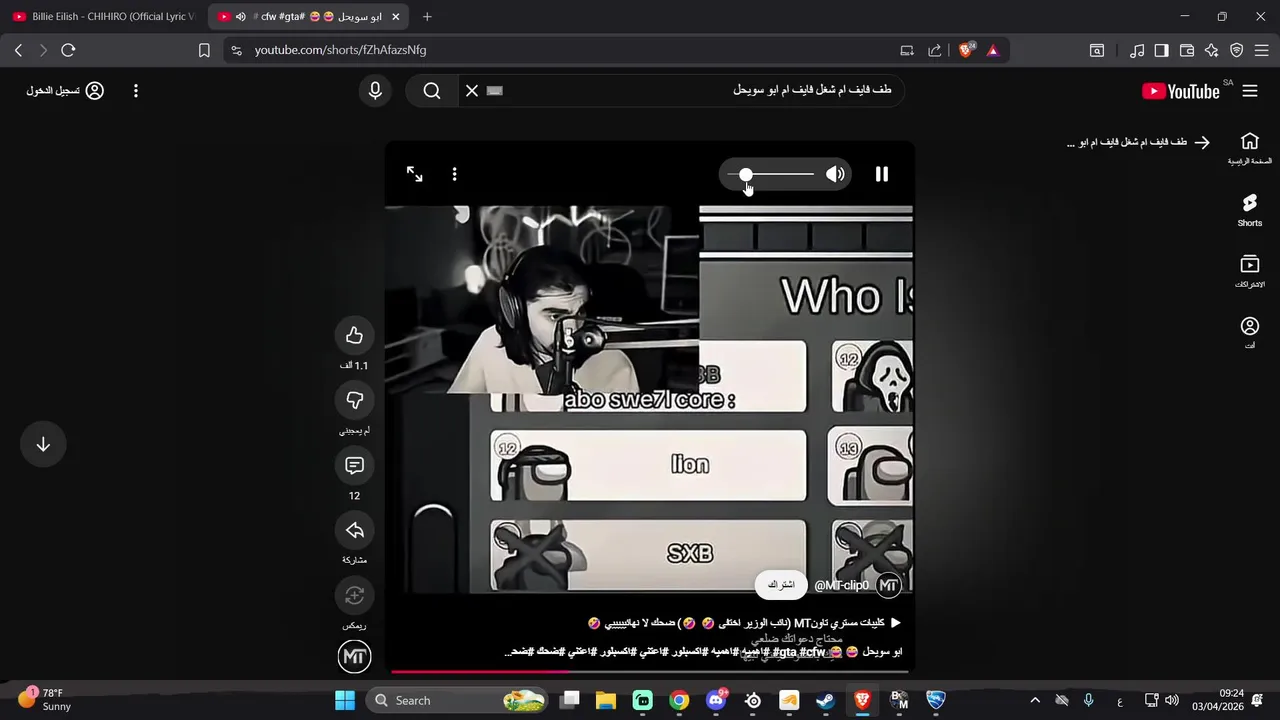The height and width of the screenshot is (720, 1280).
Task: Open the comments showing 12
Action: coord(354,465)
